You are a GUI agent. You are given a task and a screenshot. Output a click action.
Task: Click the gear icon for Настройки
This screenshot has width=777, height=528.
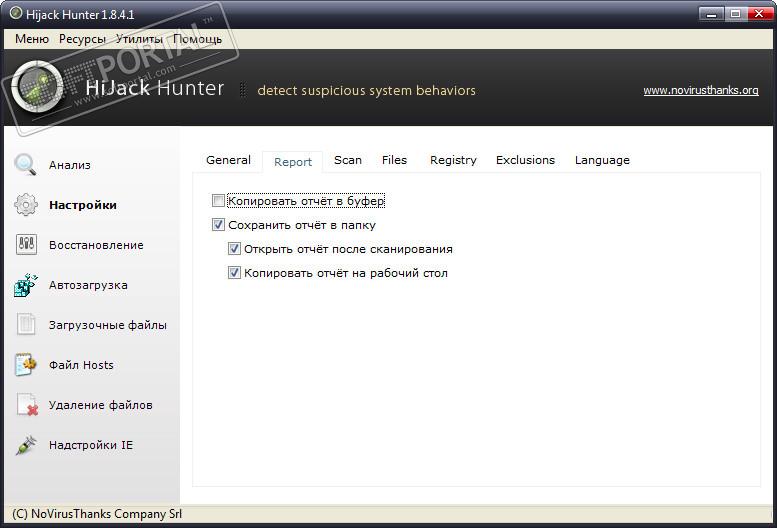[x=26, y=205]
